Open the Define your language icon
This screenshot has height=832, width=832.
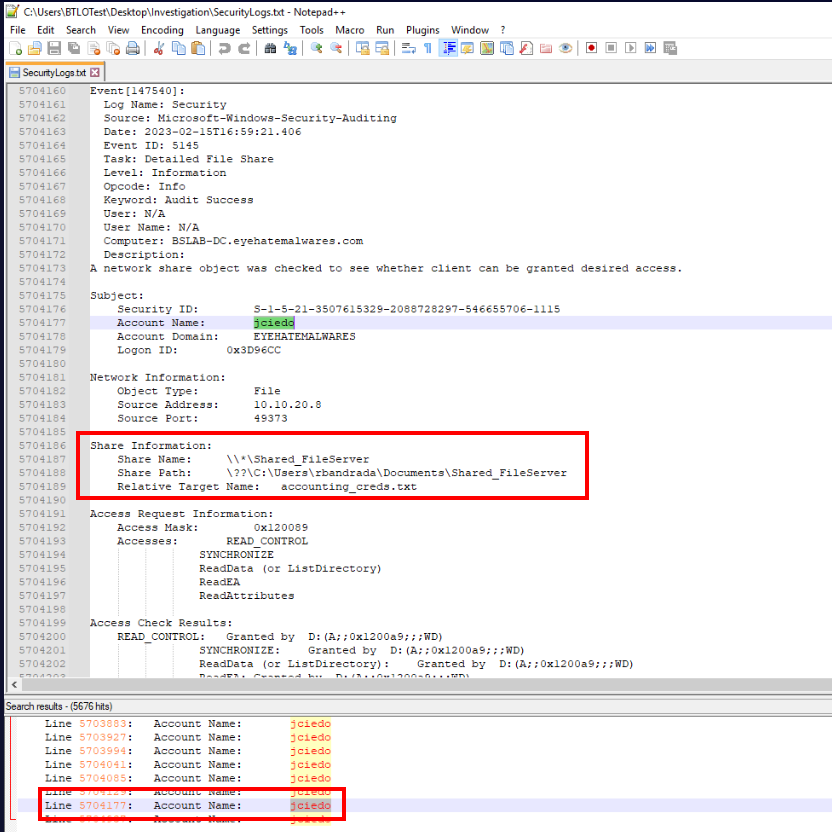point(468,48)
